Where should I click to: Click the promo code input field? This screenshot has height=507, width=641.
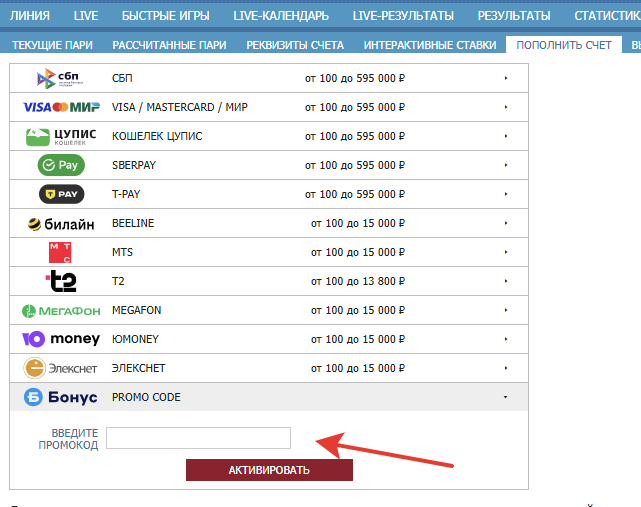[198, 438]
